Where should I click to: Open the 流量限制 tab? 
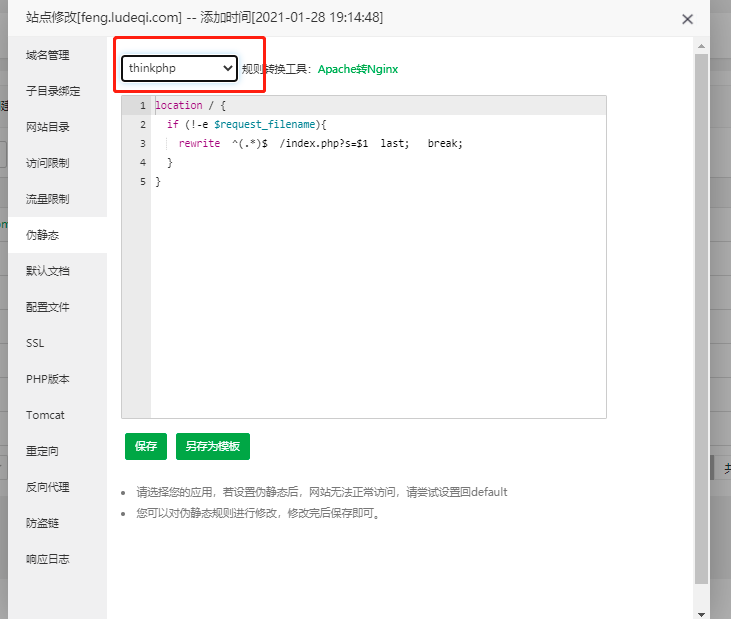[48, 199]
